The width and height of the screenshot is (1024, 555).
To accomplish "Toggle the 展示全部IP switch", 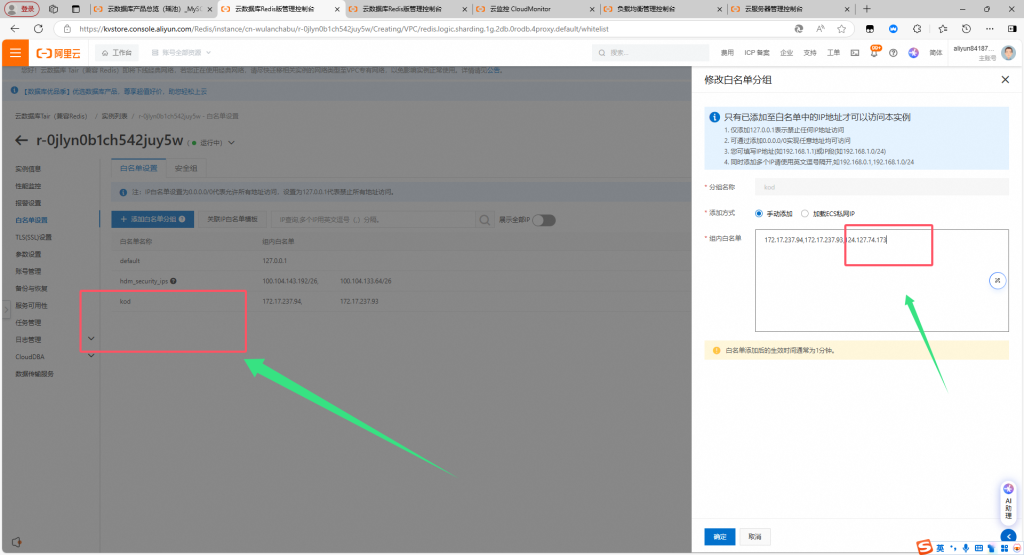I will (x=543, y=219).
